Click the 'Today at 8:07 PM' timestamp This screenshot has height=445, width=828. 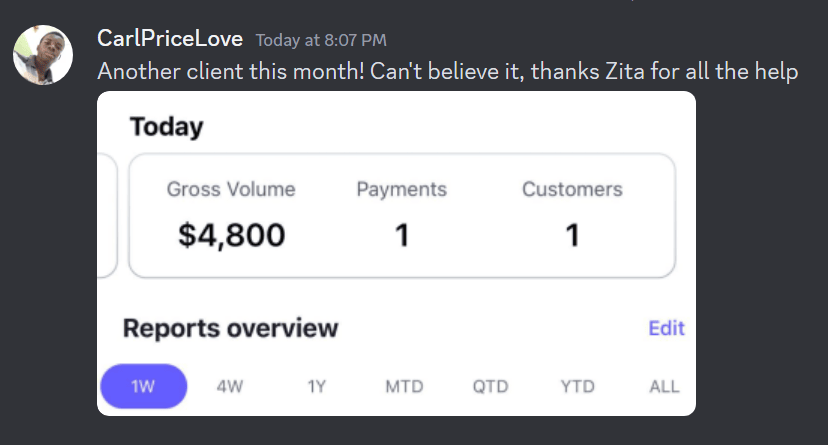[321, 40]
